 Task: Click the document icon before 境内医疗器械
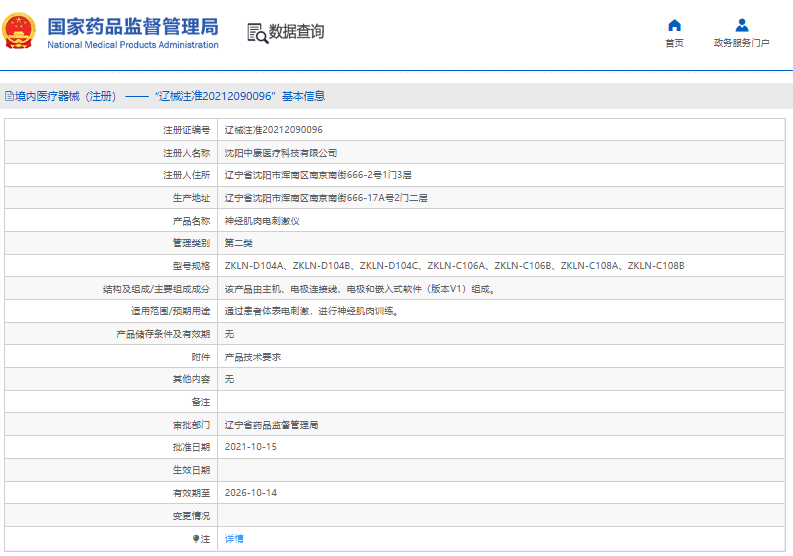[9, 96]
